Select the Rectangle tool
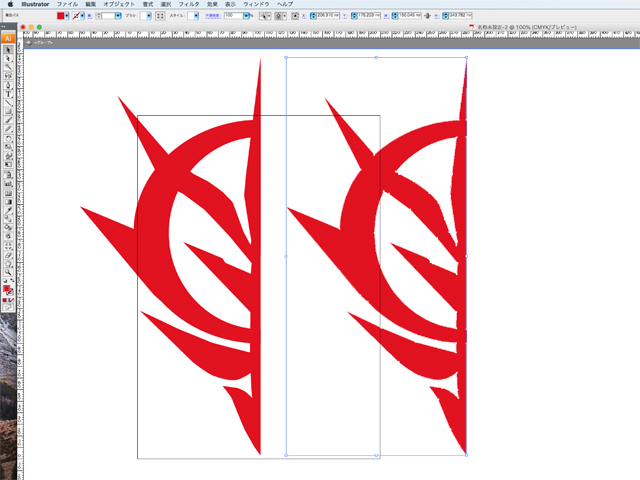The width and height of the screenshot is (640, 480). click(x=8, y=111)
